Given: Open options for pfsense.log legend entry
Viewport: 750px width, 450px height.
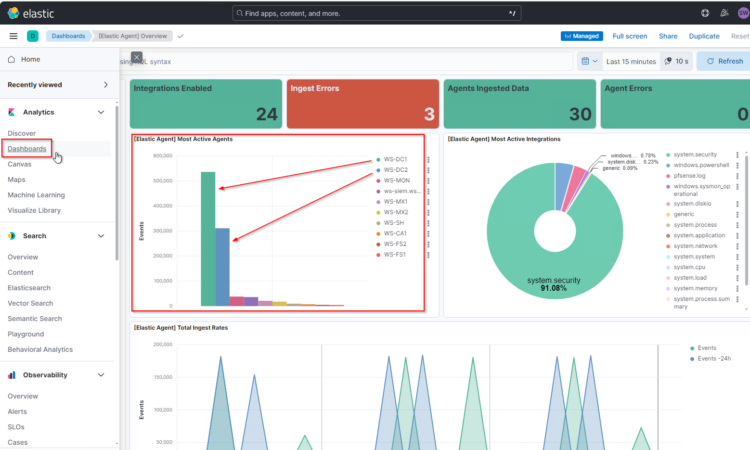Looking at the screenshot, I should click(737, 176).
